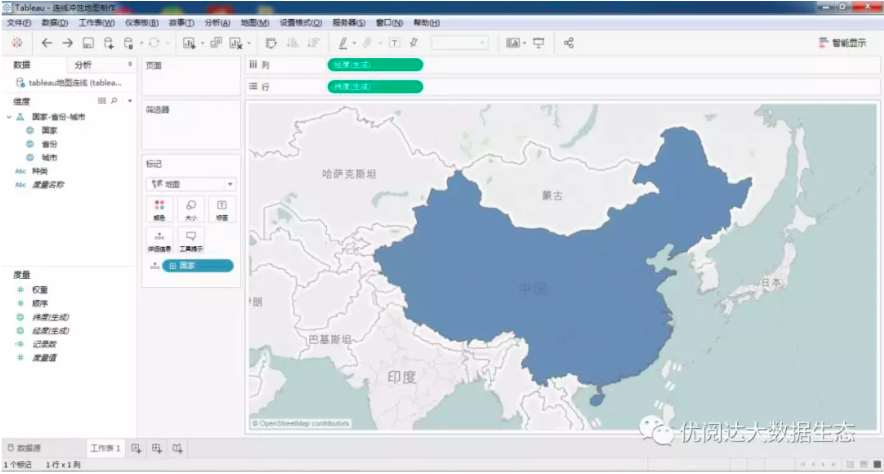Screen dimensions: 884x474
Task: Switch to the 分析 pane tab
Action: coord(83,64)
